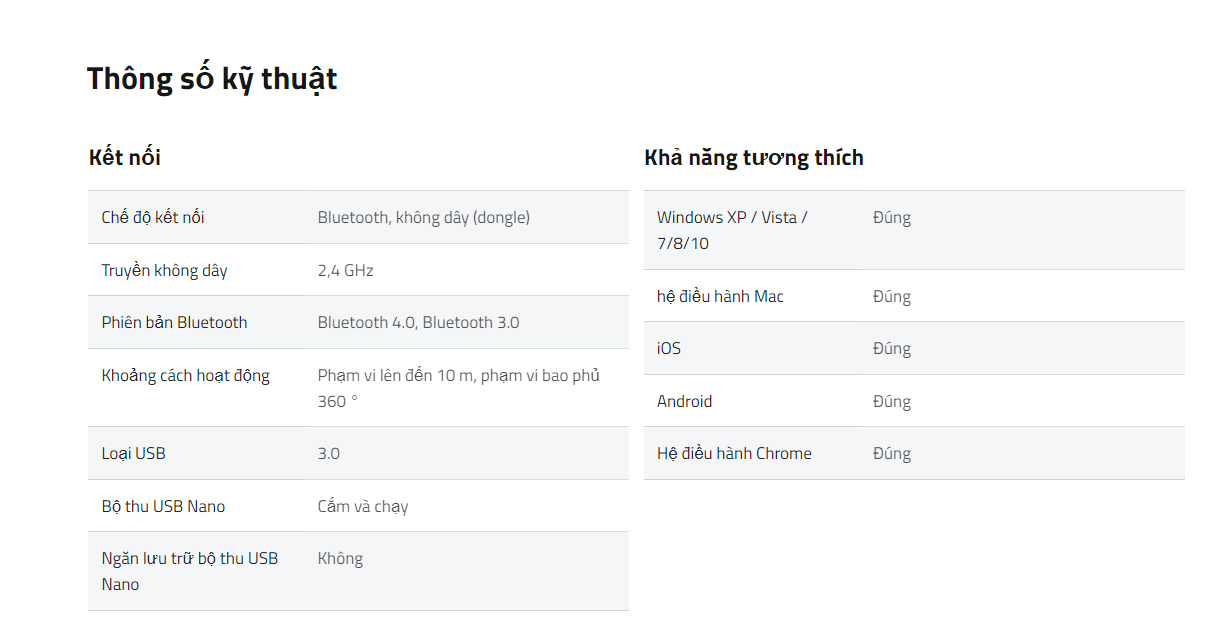The height and width of the screenshot is (644, 1230).
Task: Click the 'Thông số kỹ thuật' heading
Action: (x=212, y=79)
